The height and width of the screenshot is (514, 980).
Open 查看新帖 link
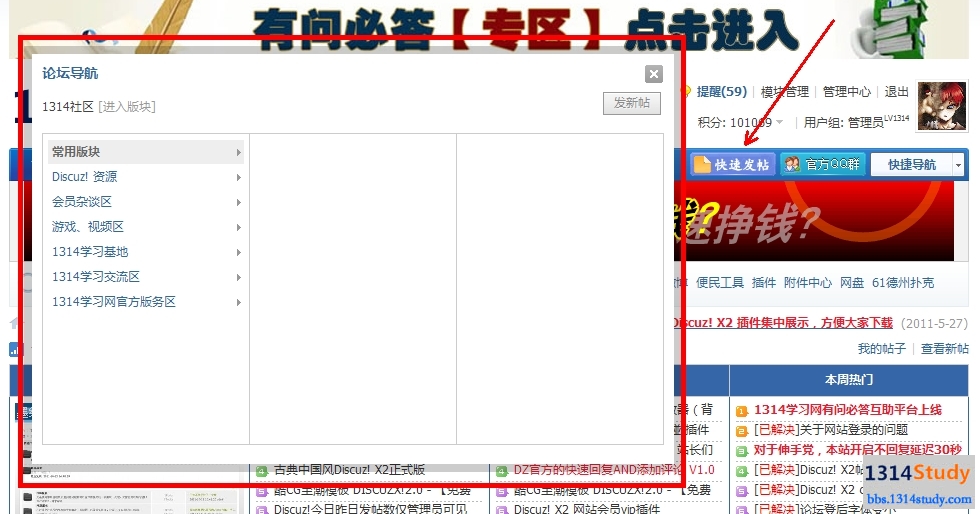(944, 348)
